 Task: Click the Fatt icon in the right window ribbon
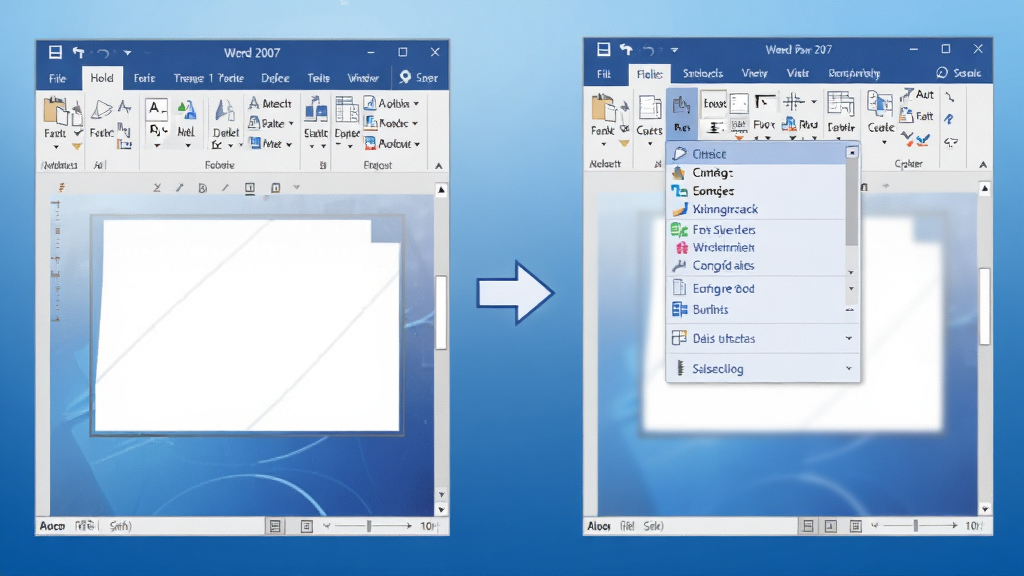(x=906, y=116)
